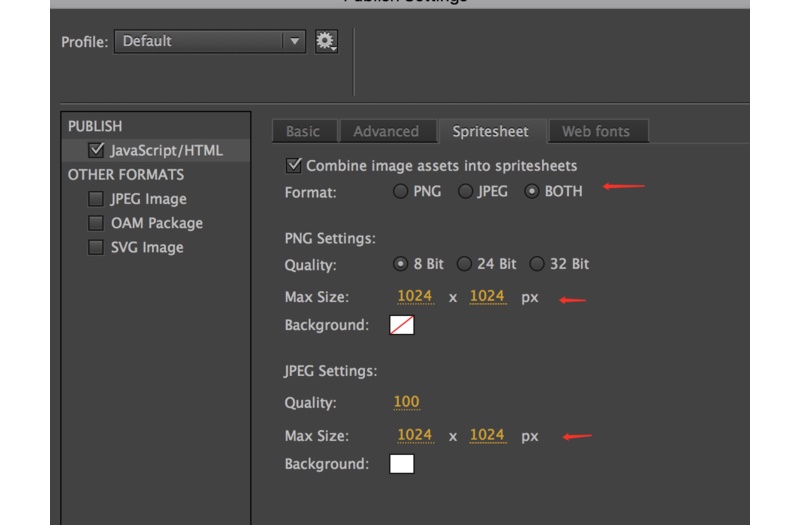This screenshot has height=525, width=800.
Task: Toggle the JavaScript/HTML publish checkbox
Action: [x=96, y=151]
